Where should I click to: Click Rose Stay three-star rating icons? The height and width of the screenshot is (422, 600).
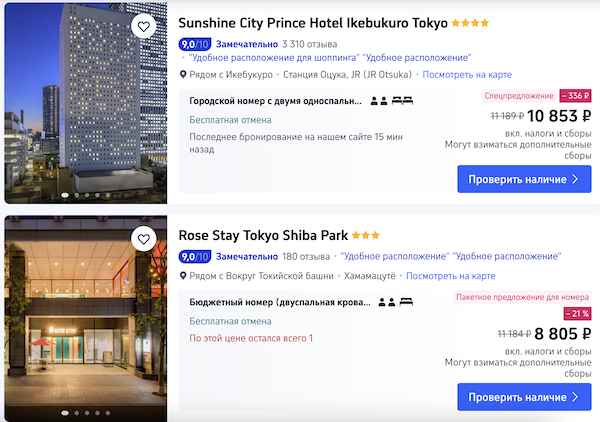pyautogui.click(x=366, y=236)
